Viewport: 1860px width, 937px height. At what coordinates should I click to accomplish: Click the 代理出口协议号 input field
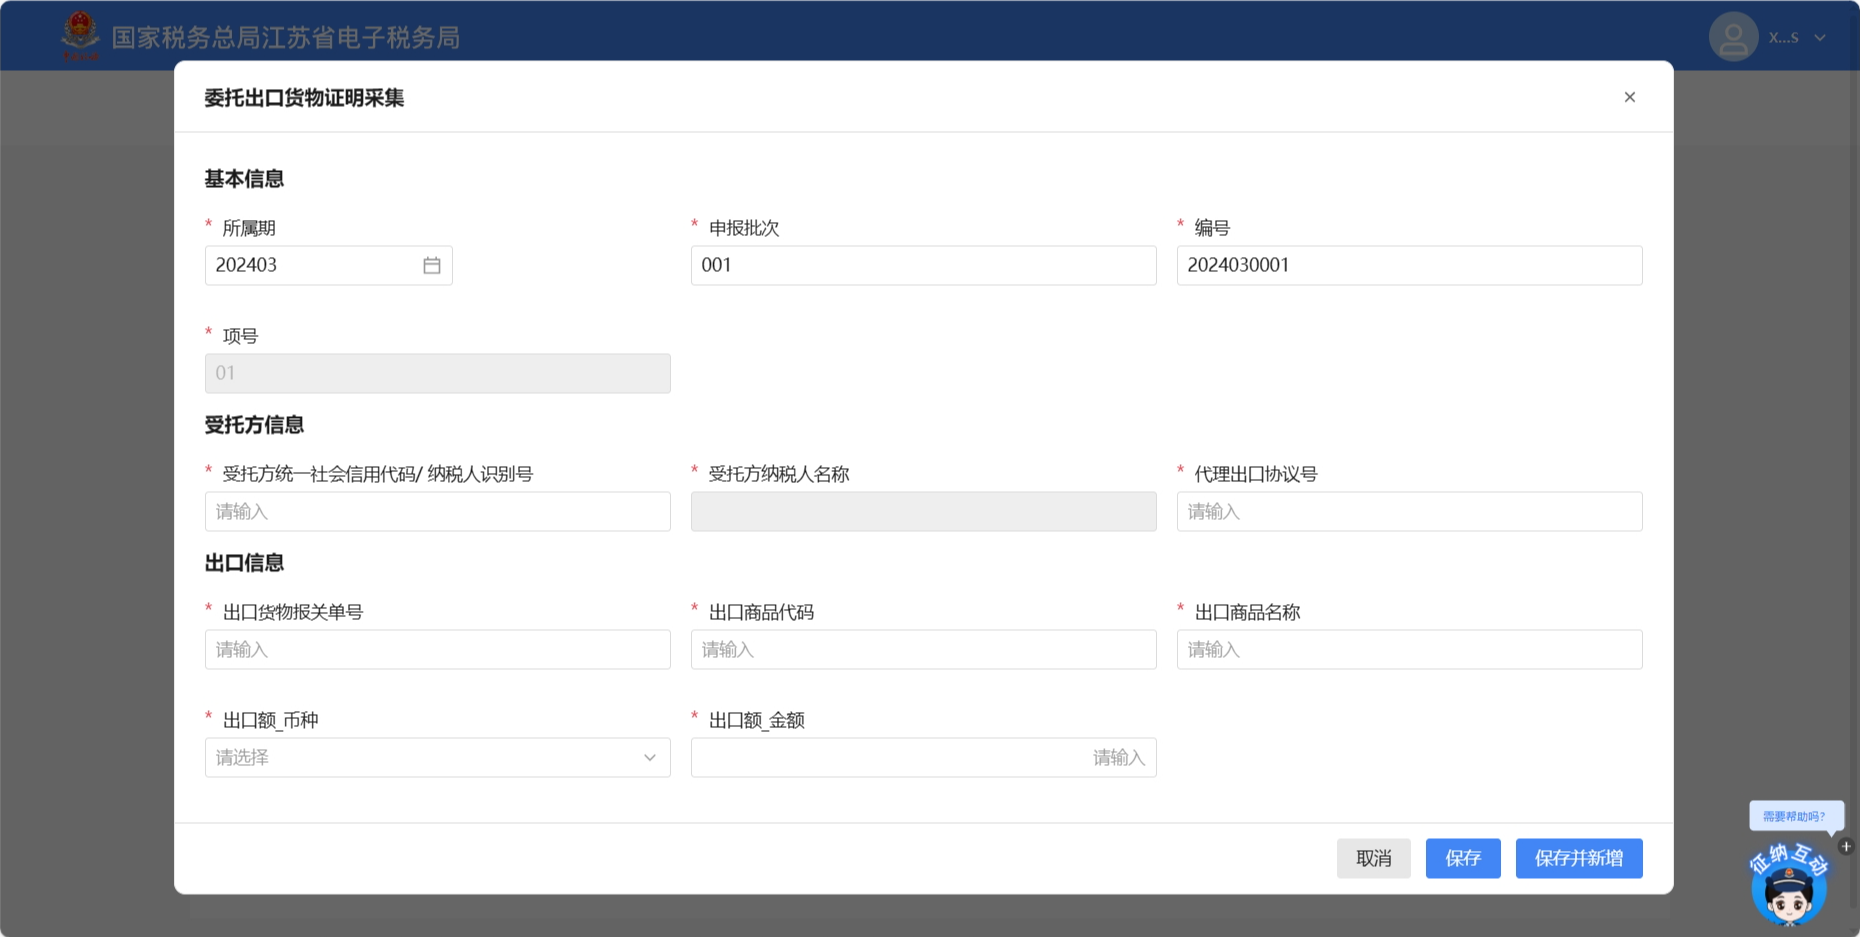(x=1408, y=512)
